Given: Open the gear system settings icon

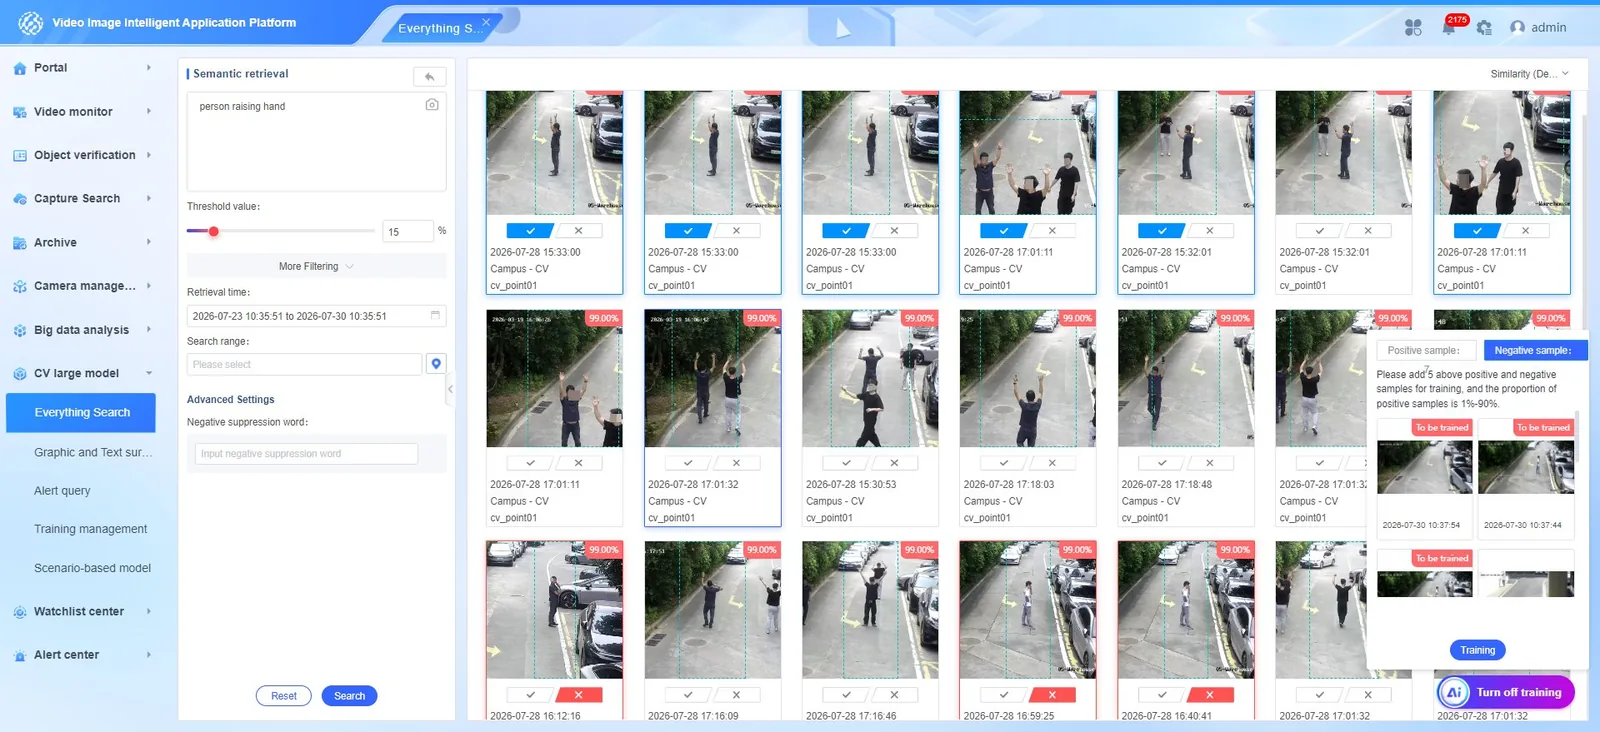Looking at the screenshot, I should coord(1484,28).
